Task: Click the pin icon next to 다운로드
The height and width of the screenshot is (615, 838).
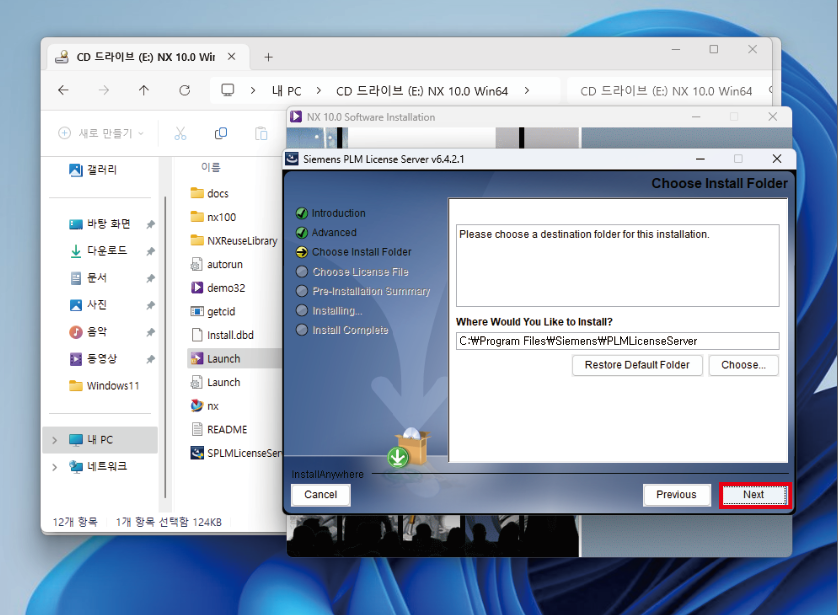Action: click(x=151, y=251)
